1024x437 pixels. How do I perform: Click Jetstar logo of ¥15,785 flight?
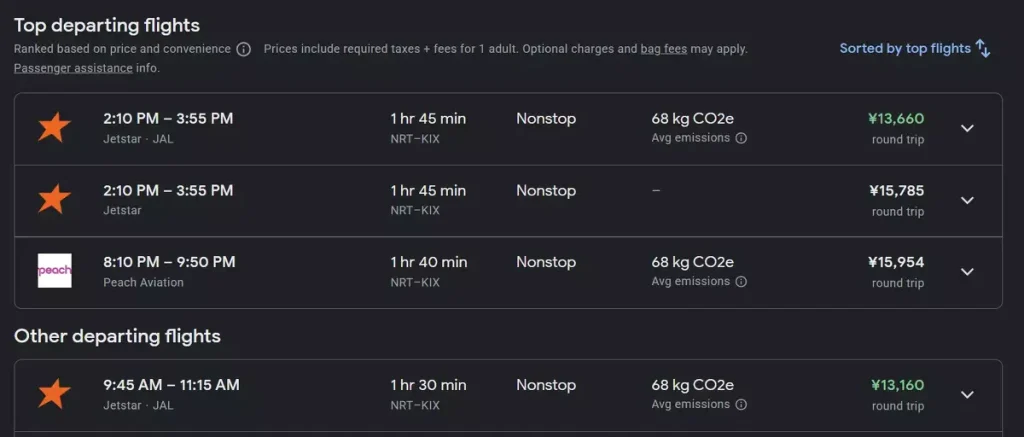[54, 200]
